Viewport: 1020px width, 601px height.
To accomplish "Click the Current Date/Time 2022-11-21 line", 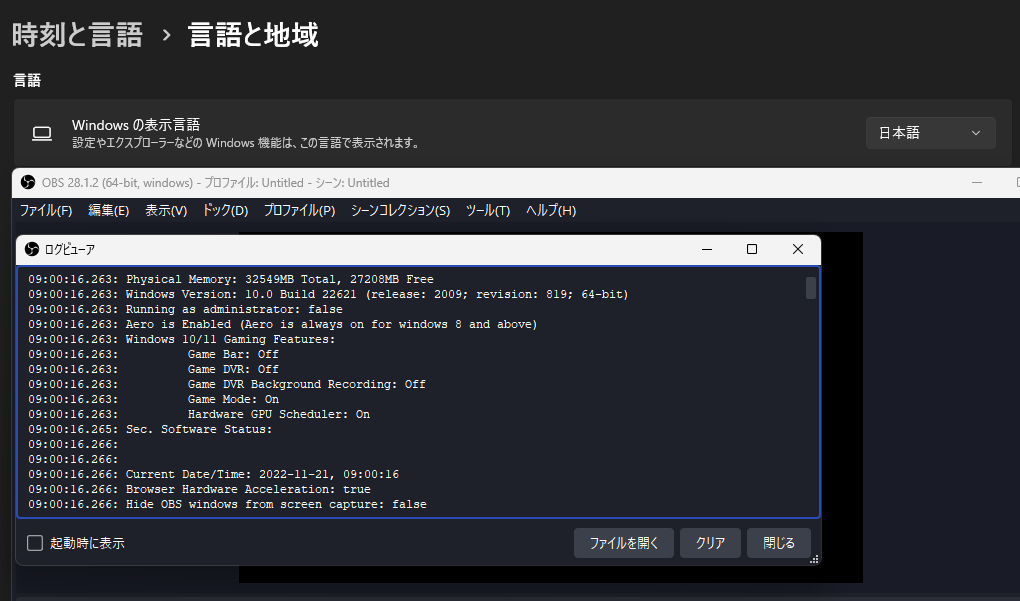I will click(x=213, y=474).
